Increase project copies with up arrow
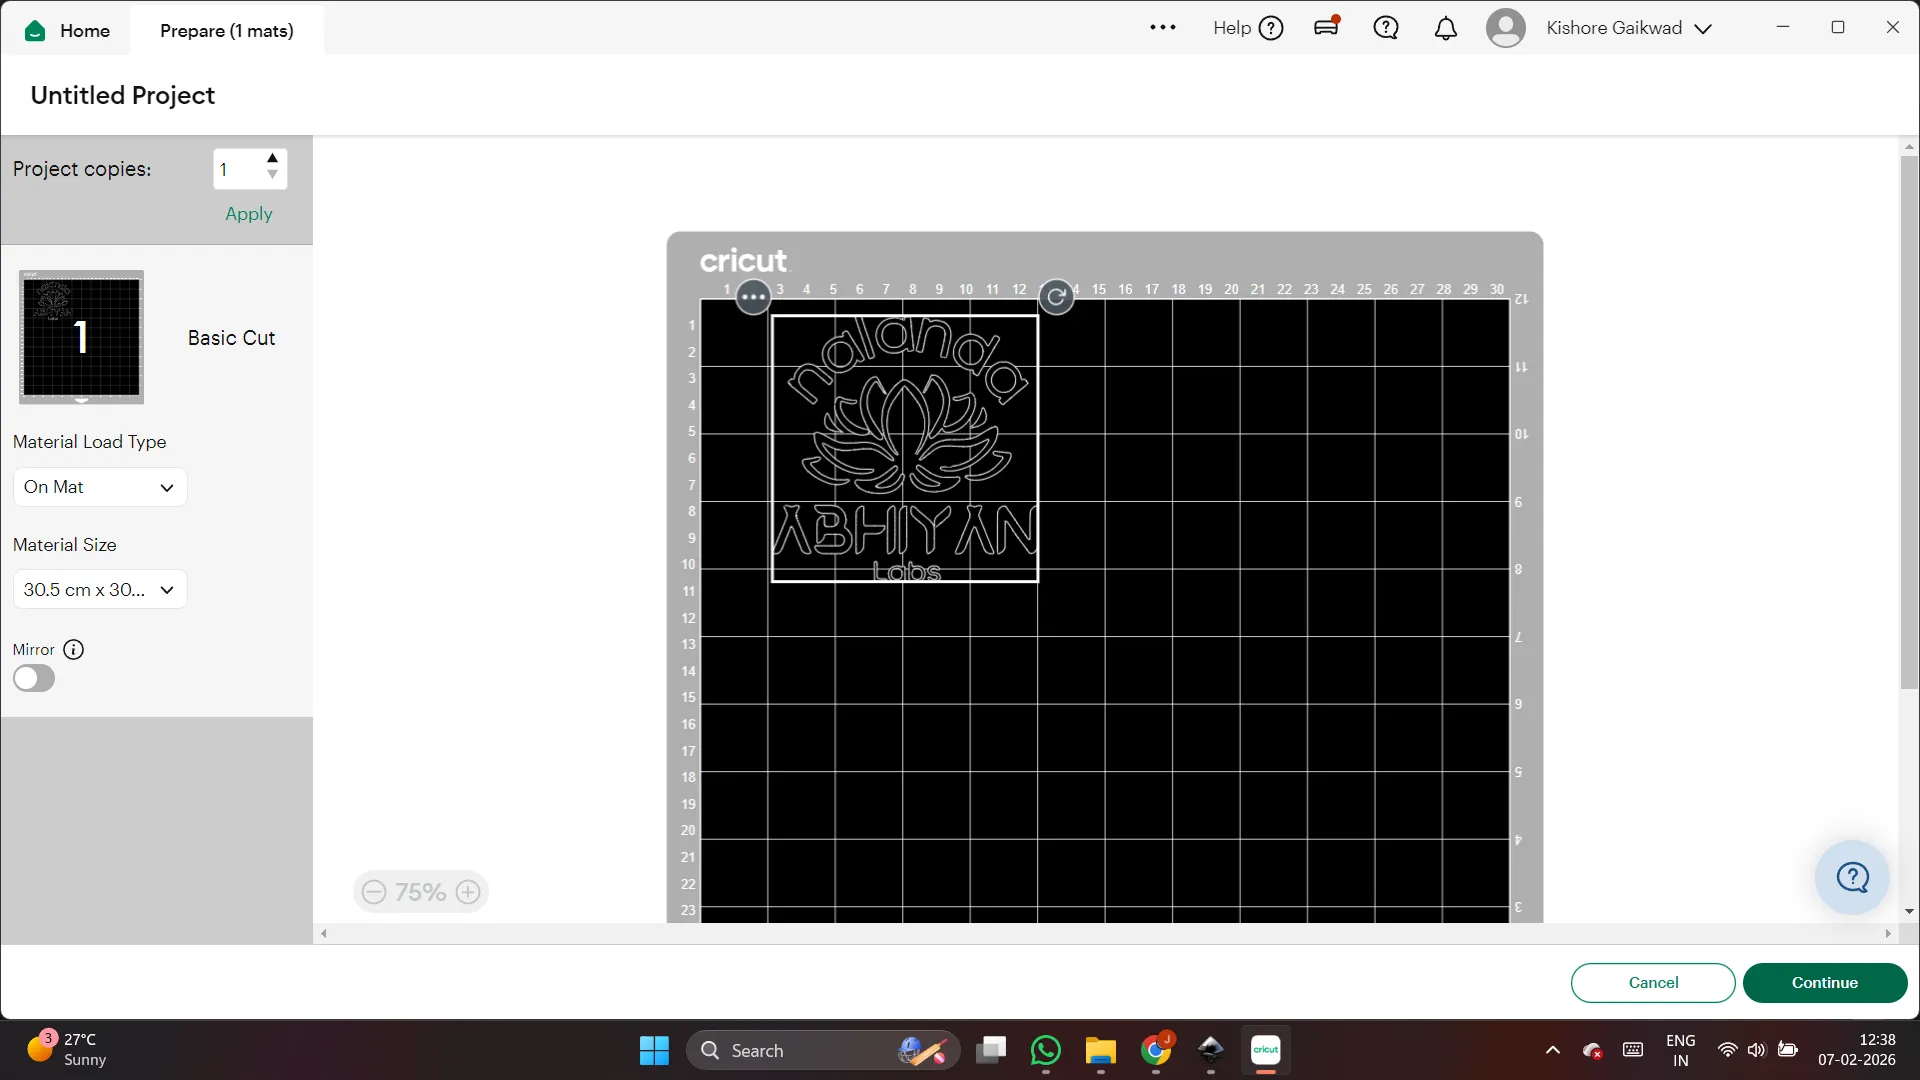The height and width of the screenshot is (1080, 1920). point(272,159)
